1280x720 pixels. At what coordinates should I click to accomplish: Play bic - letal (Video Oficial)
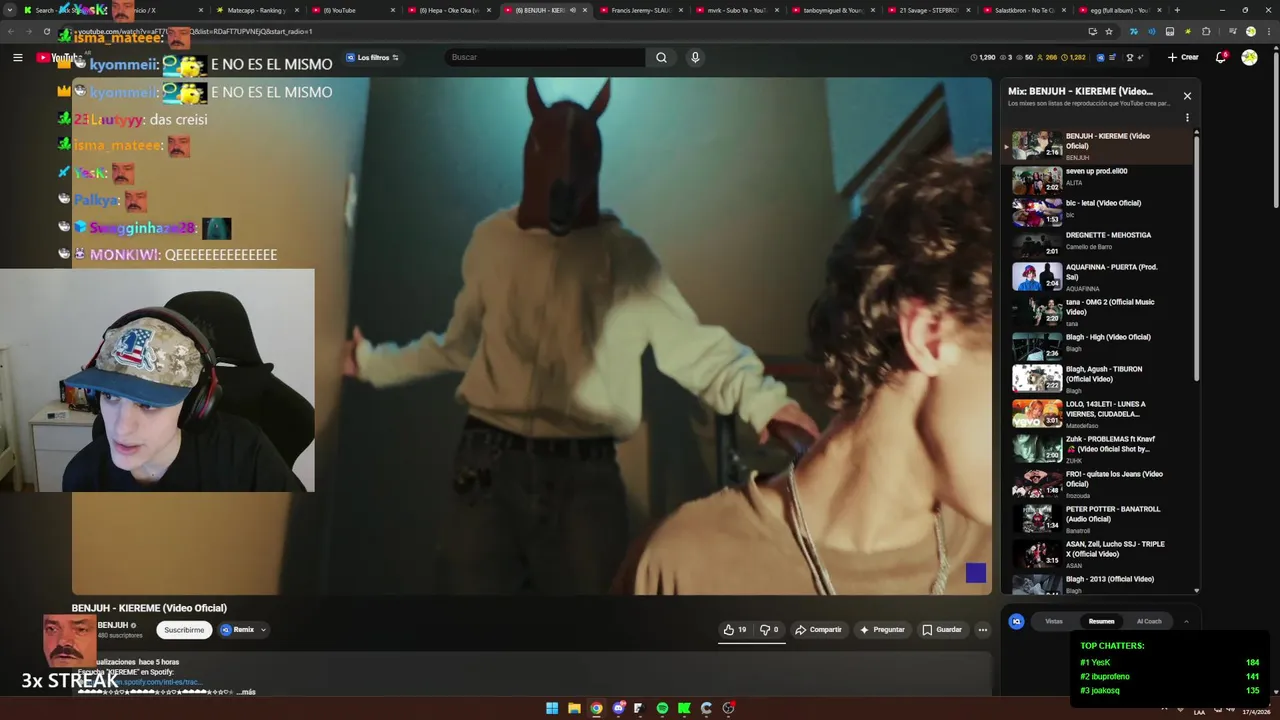coord(1100,212)
